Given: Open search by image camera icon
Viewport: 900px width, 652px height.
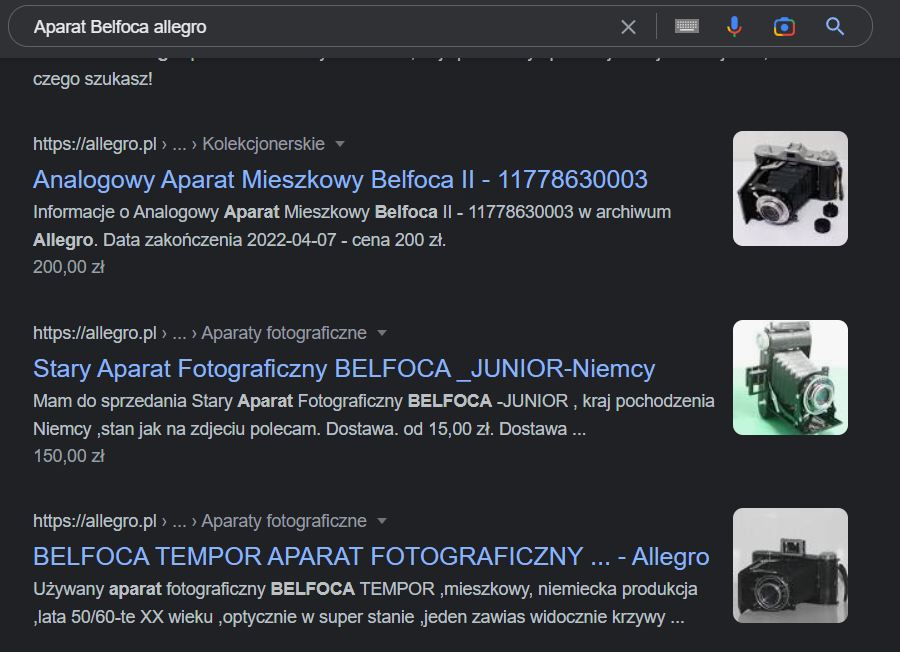Looking at the screenshot, I should [x=784, y=27].
